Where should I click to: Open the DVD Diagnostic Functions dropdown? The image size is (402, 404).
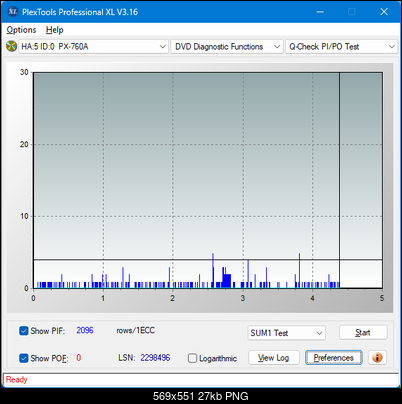(x=227, y=47)
